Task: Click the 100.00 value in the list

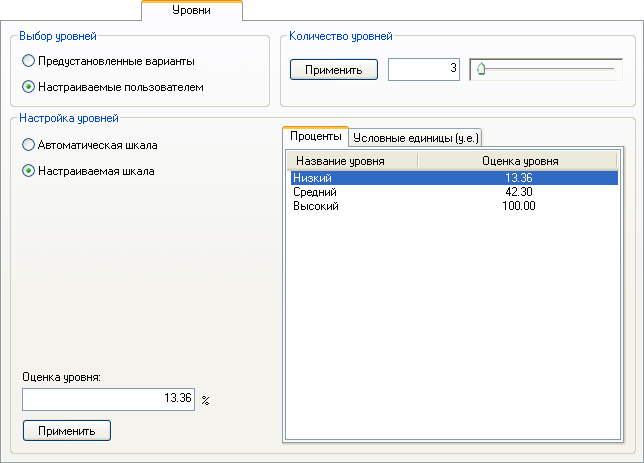Action: [519, 206]
